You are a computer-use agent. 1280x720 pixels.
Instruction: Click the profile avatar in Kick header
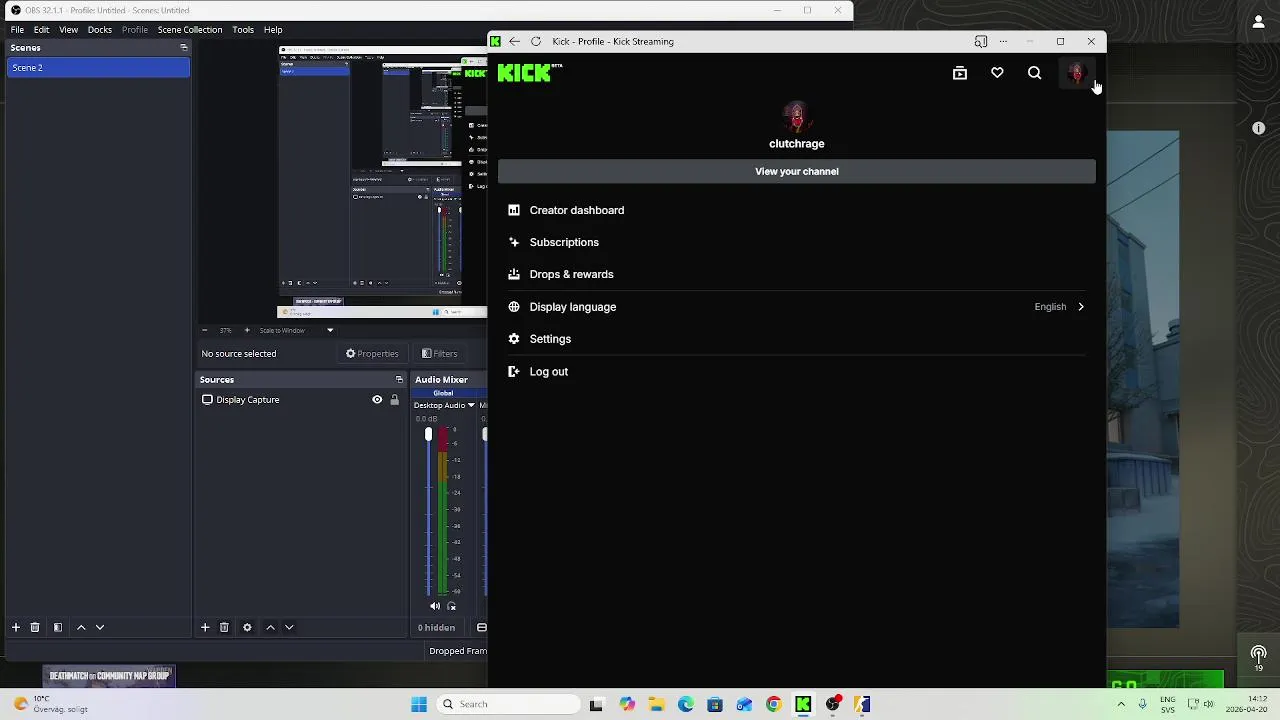(x=1076, y=73)
